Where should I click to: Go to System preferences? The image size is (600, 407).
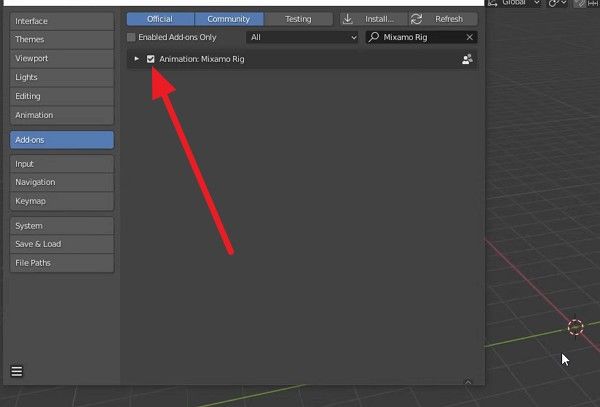point(62,226)
